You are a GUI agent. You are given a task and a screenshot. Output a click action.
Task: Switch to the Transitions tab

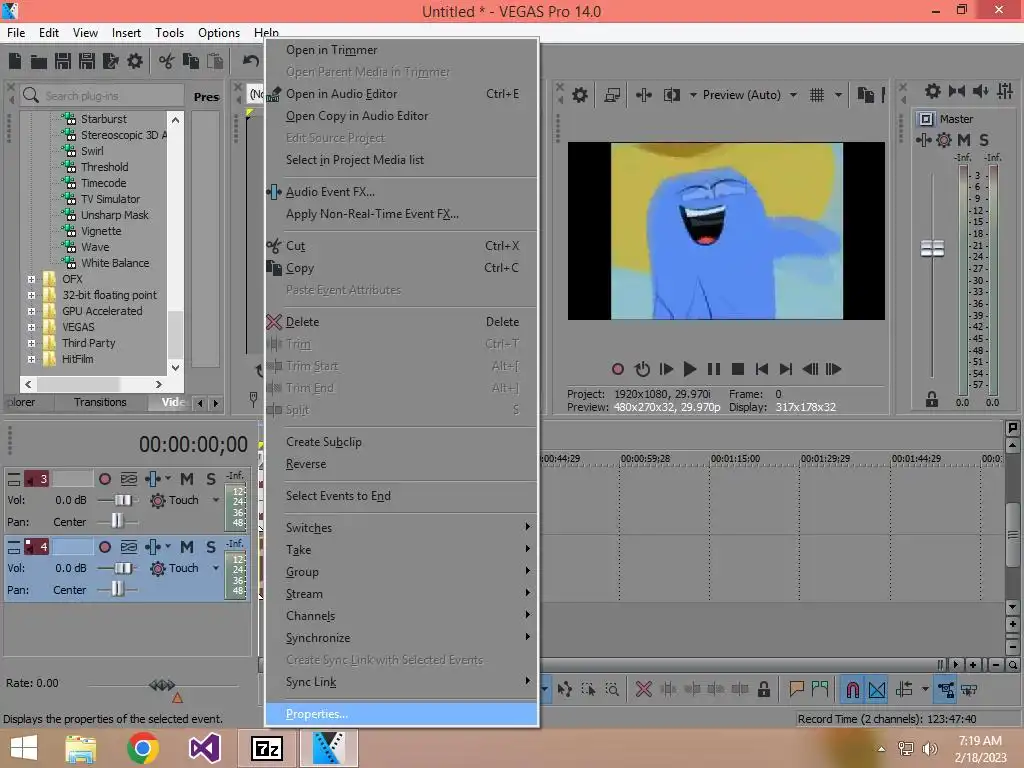pos(100,402)
